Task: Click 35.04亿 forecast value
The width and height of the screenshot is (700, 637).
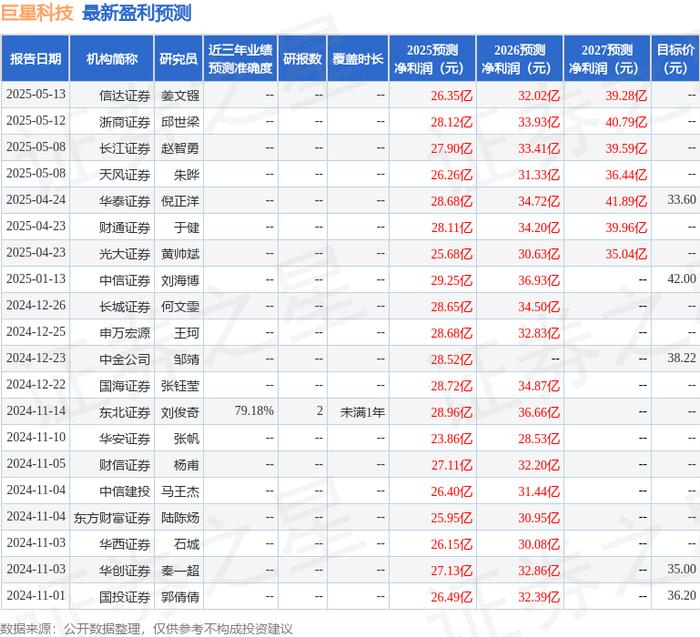Action: pos(626,254)
